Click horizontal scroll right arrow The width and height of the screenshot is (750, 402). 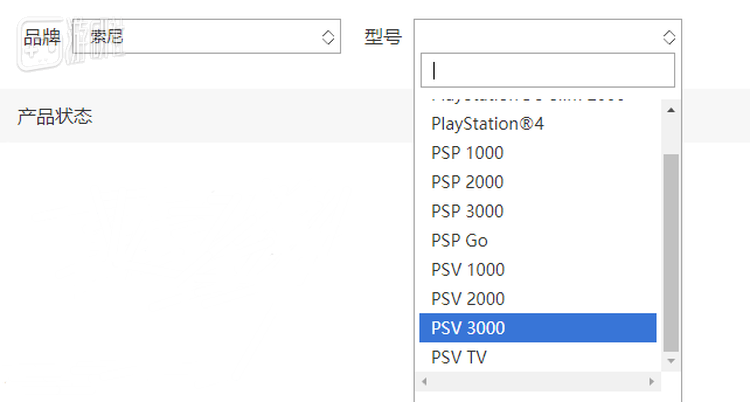(x=652, y=381)
